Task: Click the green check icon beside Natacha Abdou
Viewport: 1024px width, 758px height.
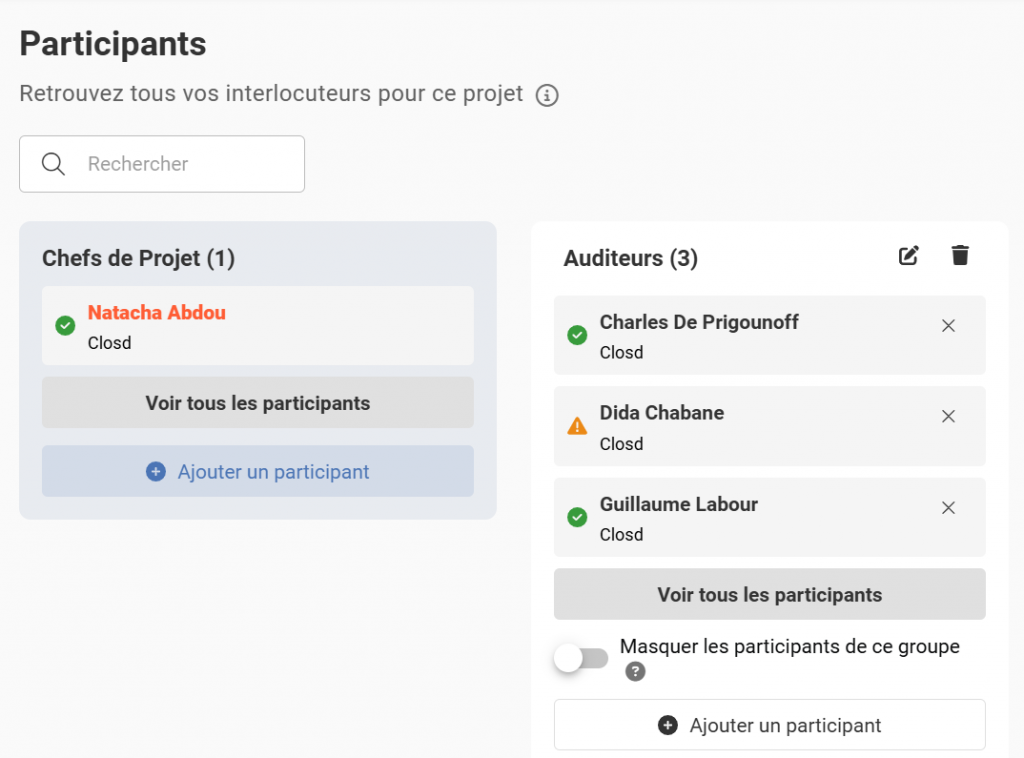Action: (x=65, y=326)
